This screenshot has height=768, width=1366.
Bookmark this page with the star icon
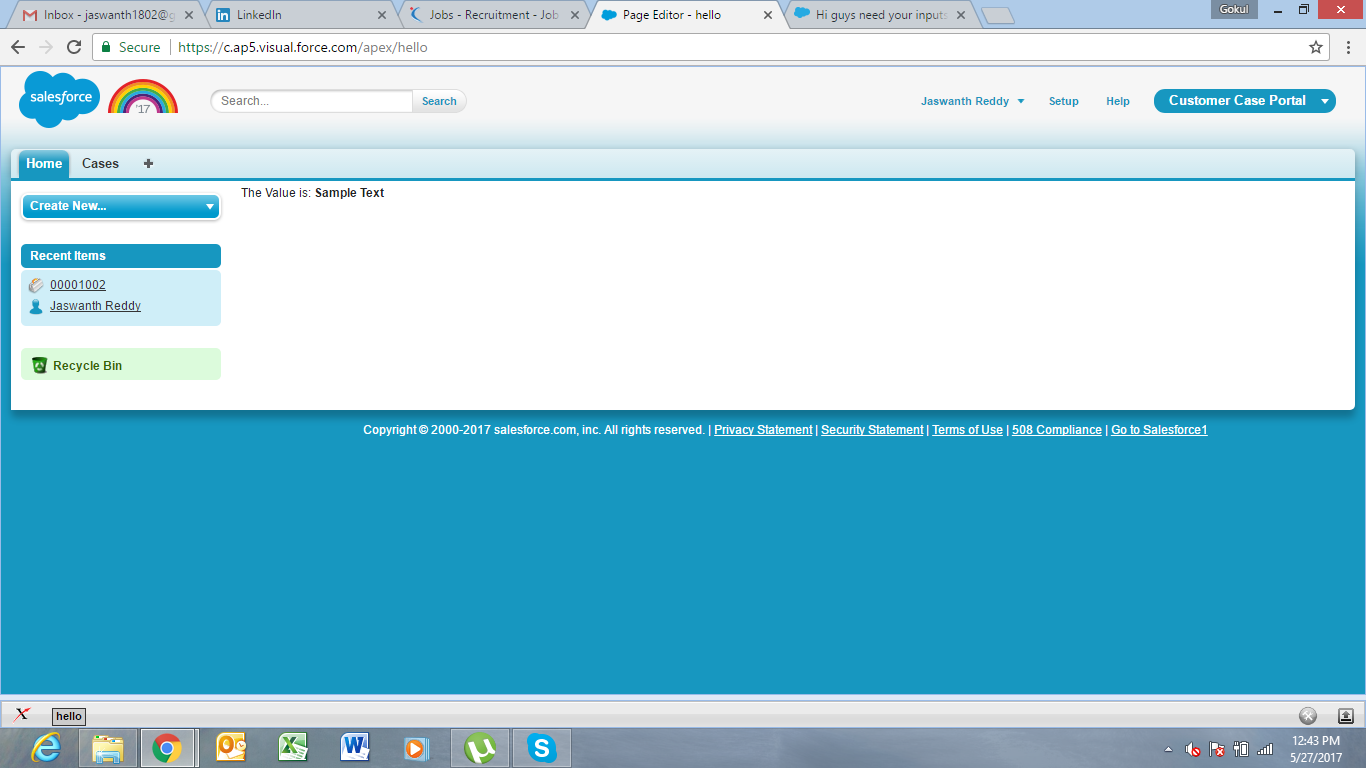[x=1316, y=47]
